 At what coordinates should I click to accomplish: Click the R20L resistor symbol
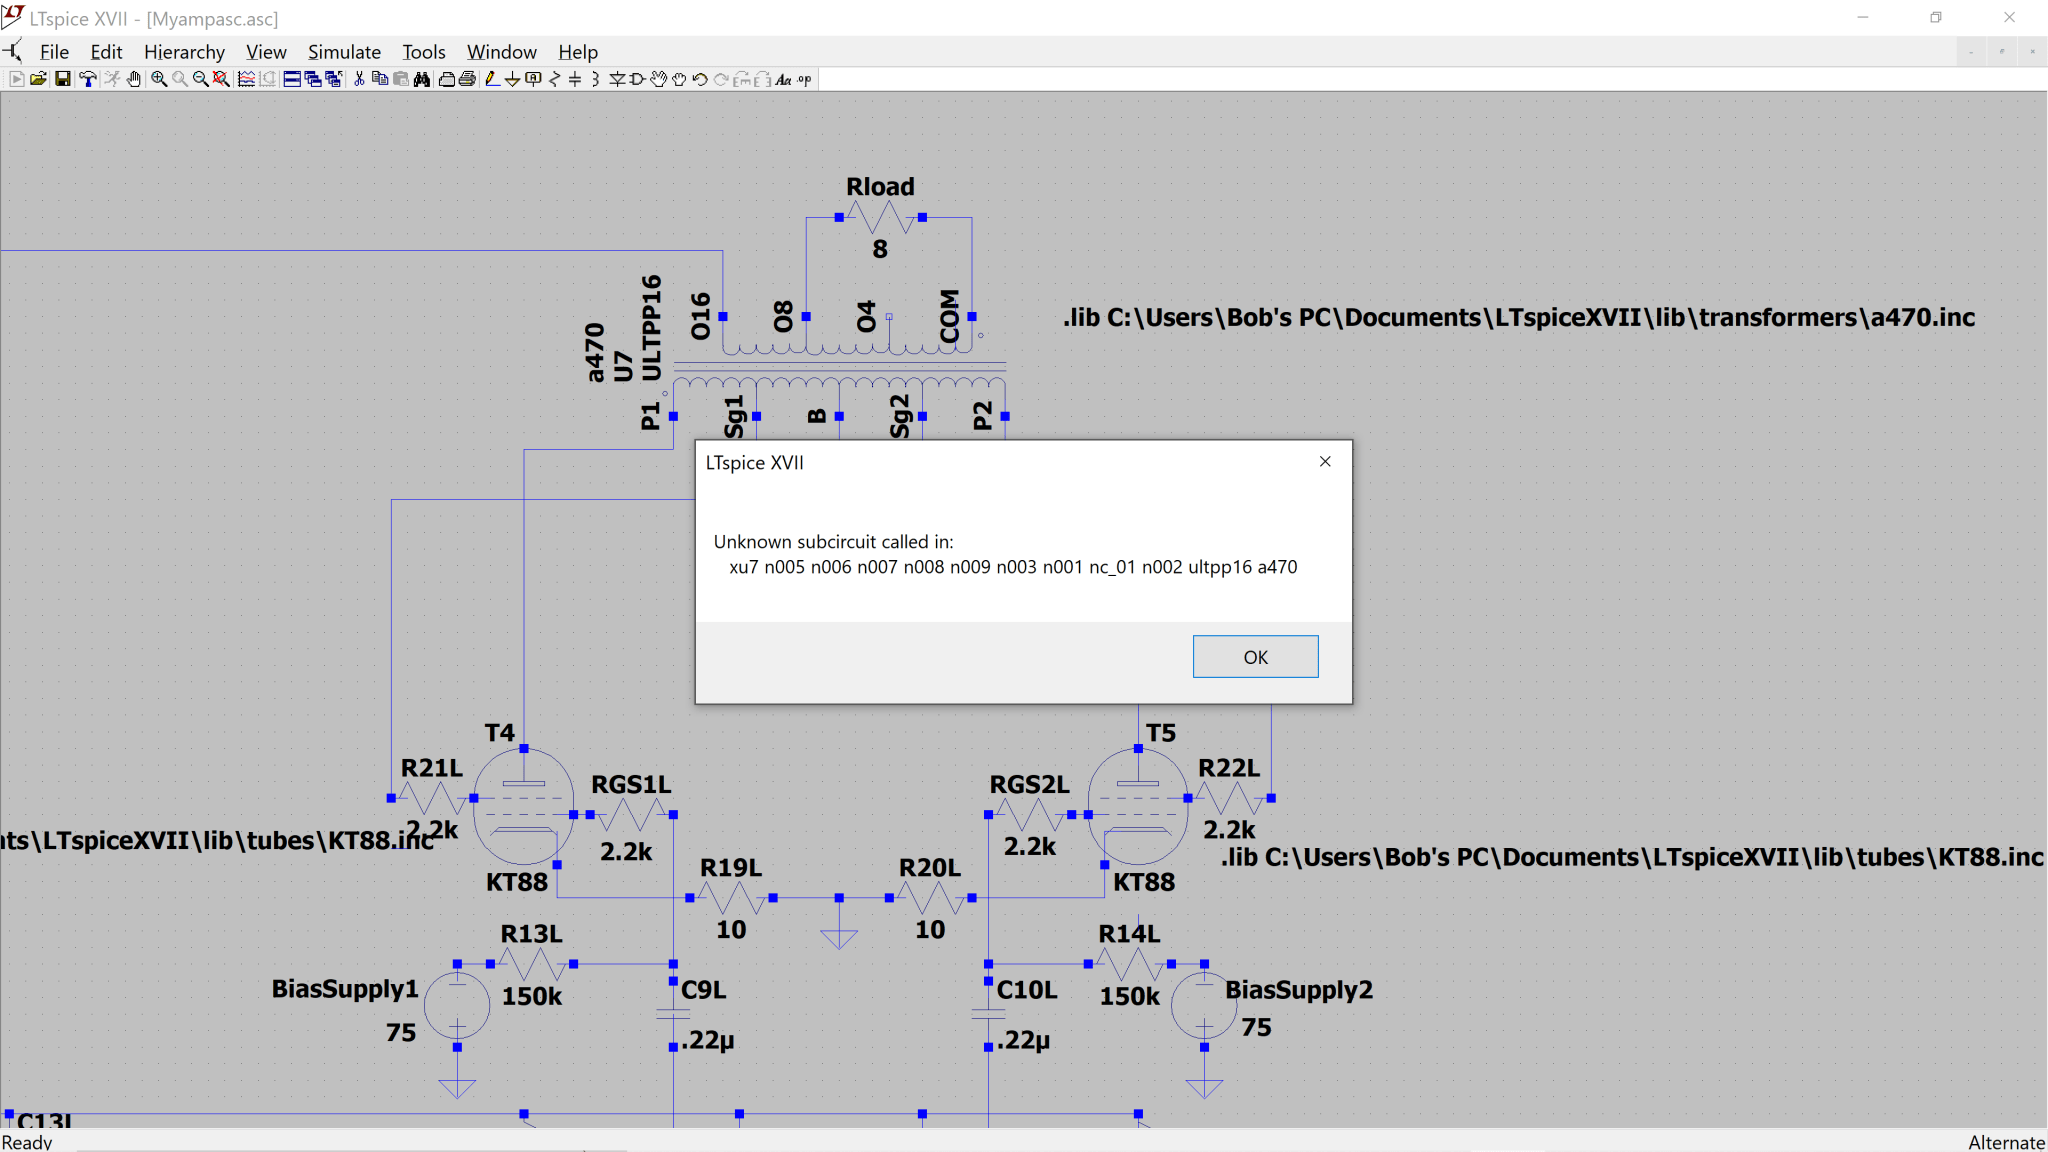(930, 898)
